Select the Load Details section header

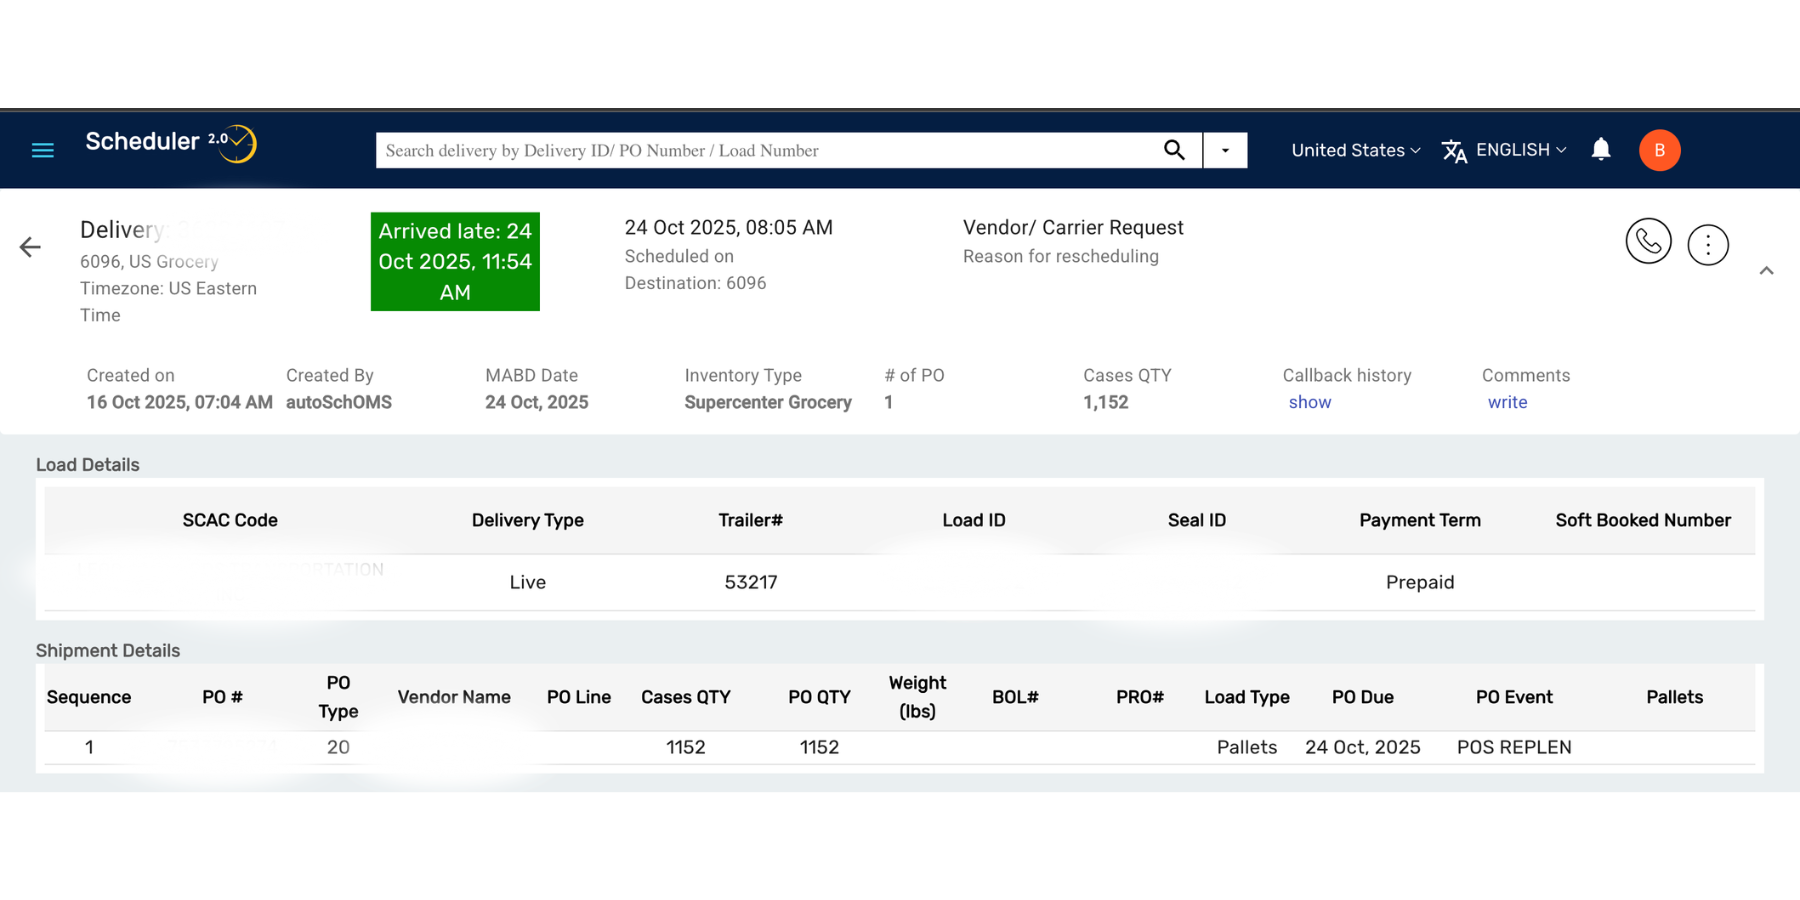tap(88, 464)
